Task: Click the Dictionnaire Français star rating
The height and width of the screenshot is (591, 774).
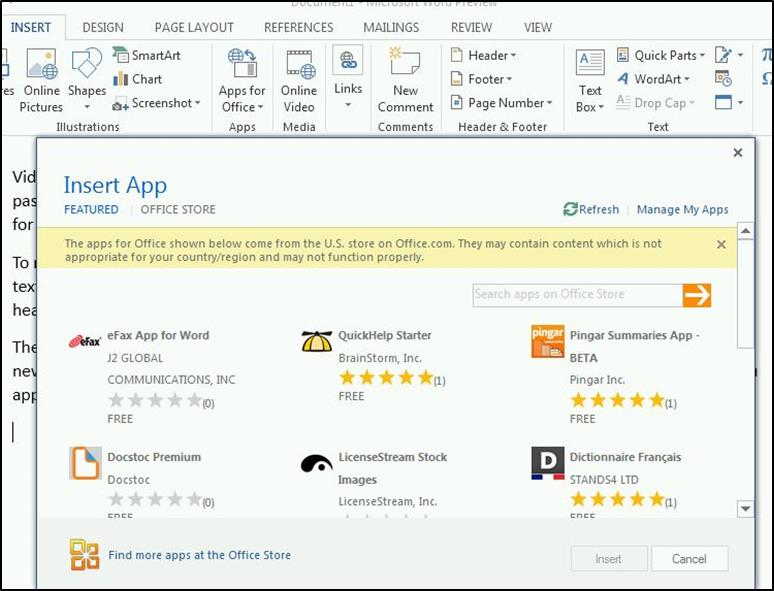Action: 618,500
